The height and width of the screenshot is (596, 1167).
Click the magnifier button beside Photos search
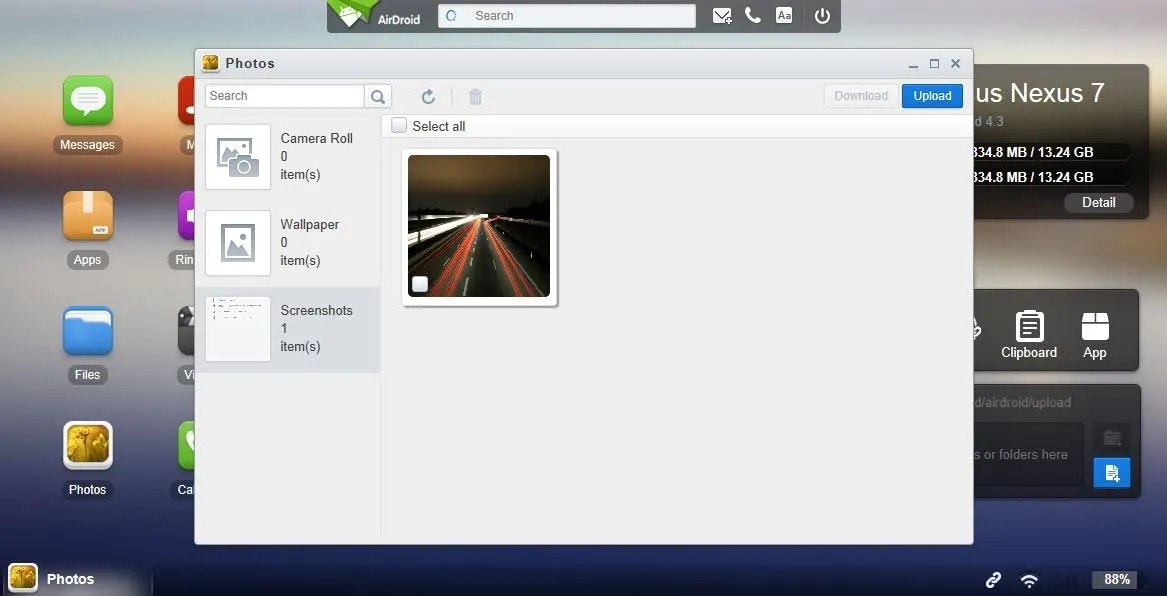point(378,96)
